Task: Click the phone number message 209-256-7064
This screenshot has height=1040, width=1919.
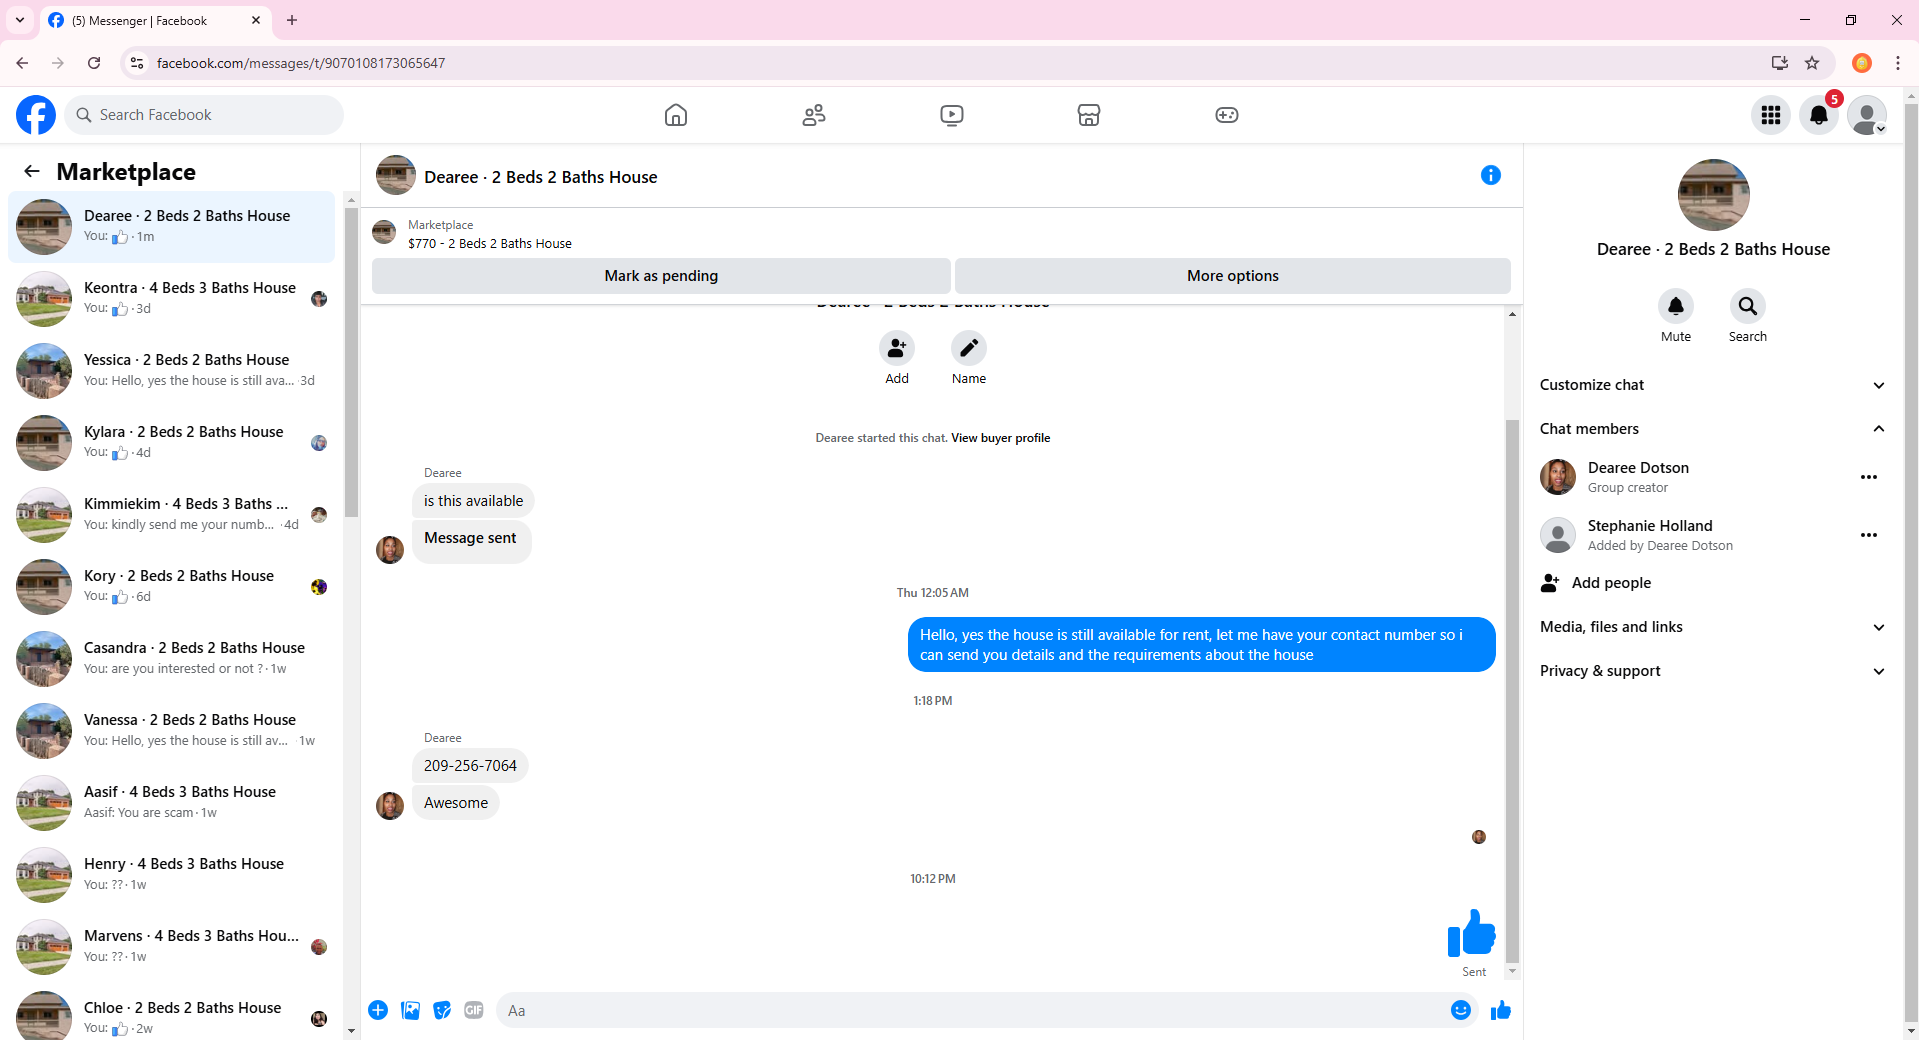Action: [x=470, y=766]
